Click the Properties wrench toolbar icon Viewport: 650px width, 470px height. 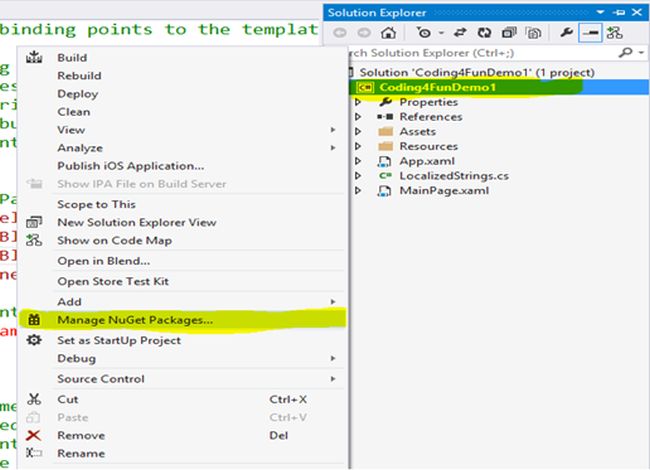click(x=566, y=33)
